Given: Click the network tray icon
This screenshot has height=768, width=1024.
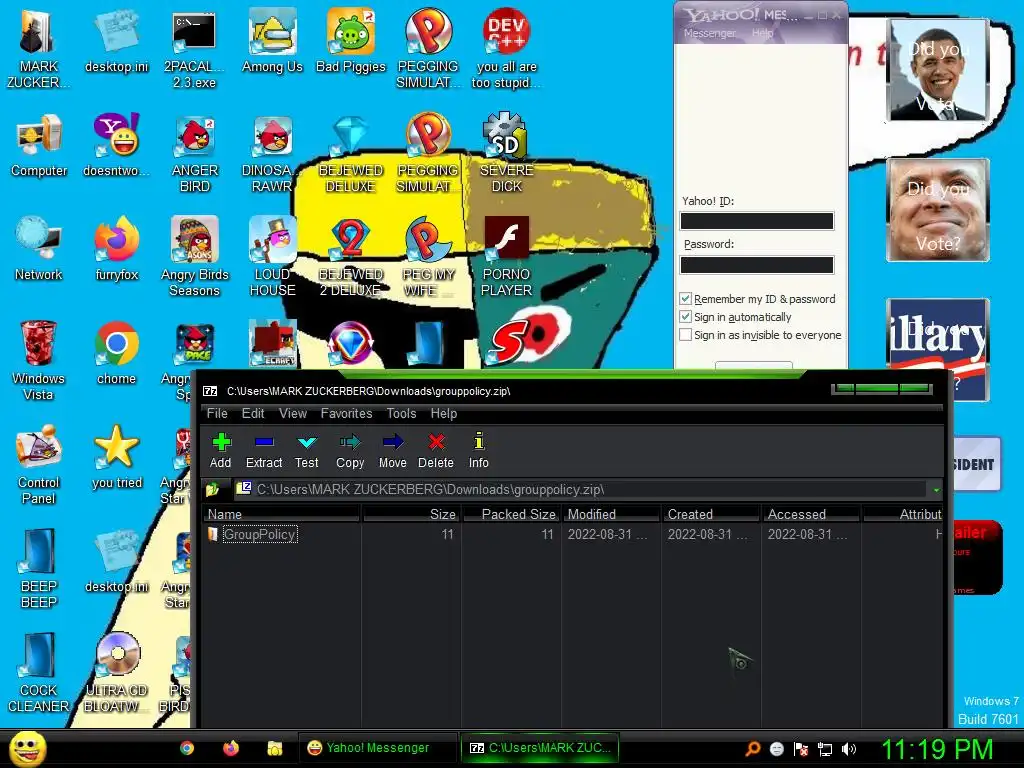Looking at the screenshot, I should pos(825,749).
